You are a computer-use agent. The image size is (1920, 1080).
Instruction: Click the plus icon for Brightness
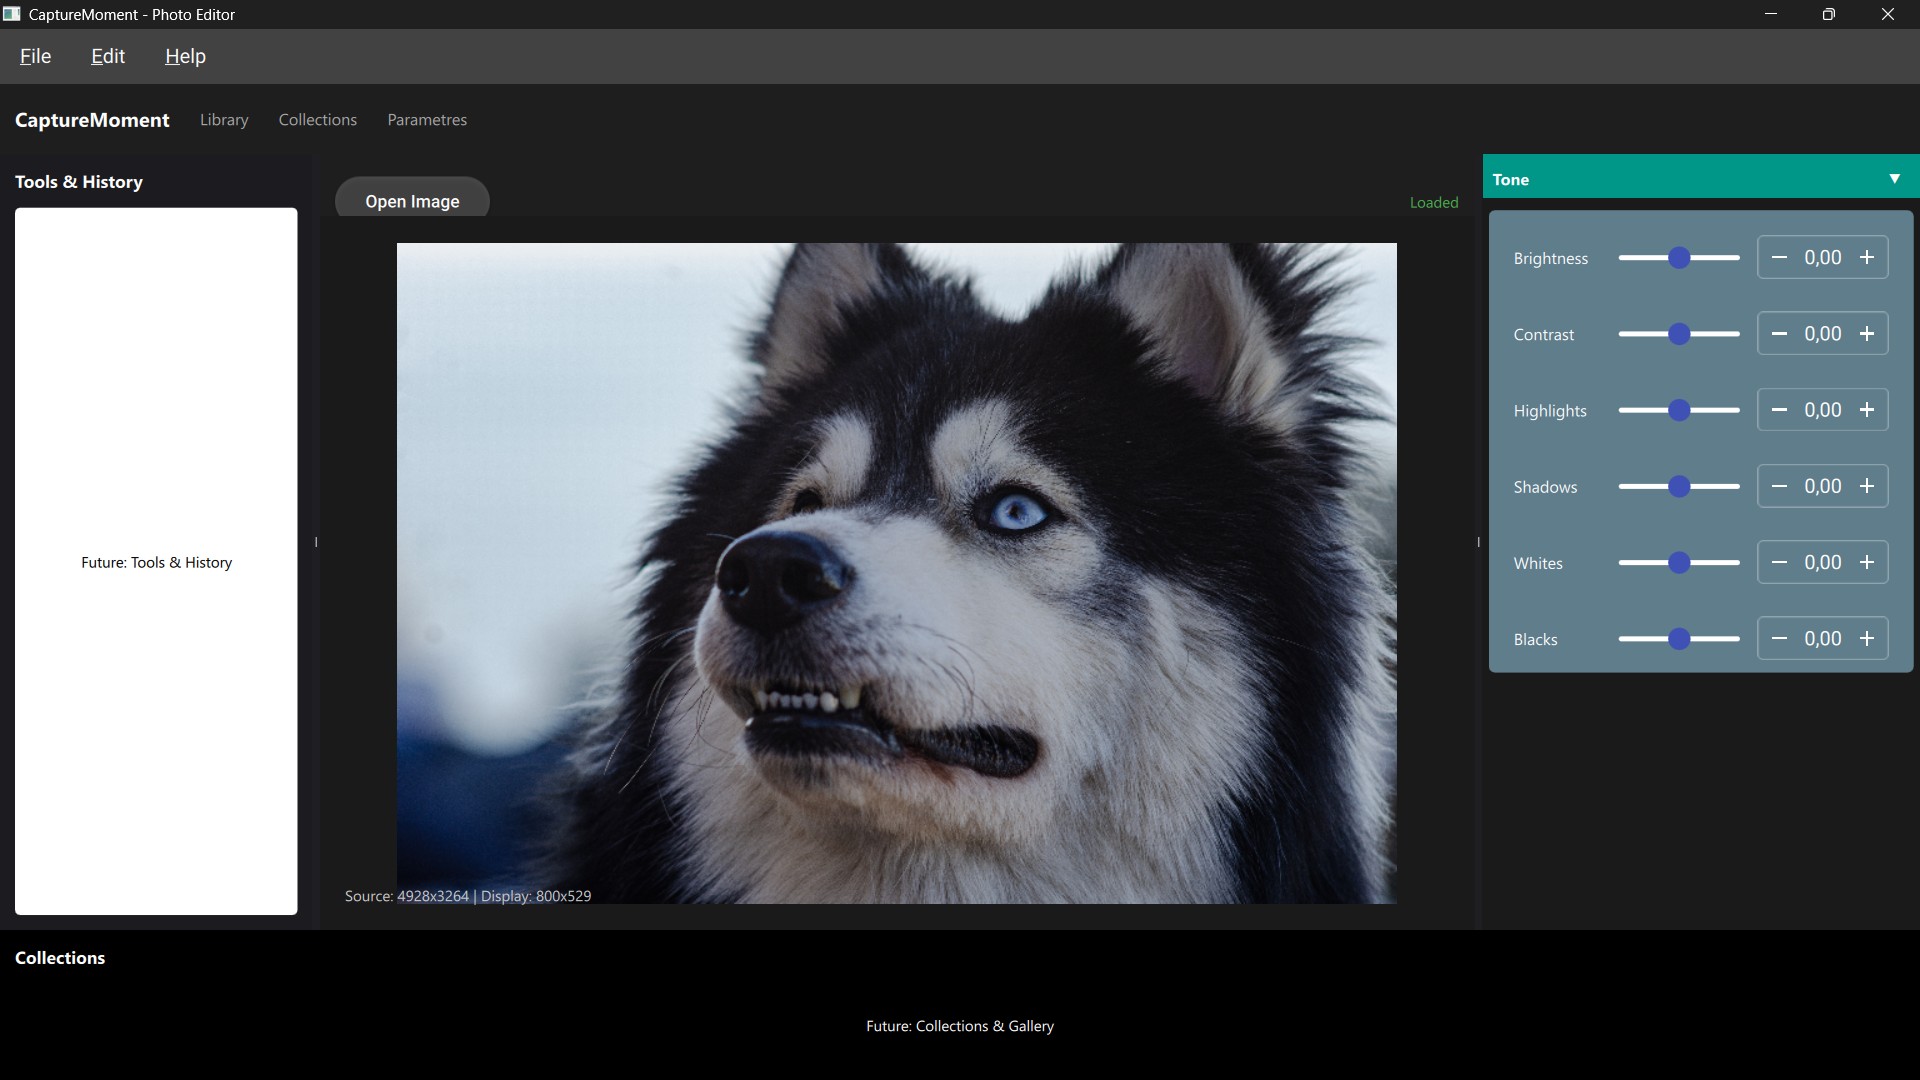1866,258
